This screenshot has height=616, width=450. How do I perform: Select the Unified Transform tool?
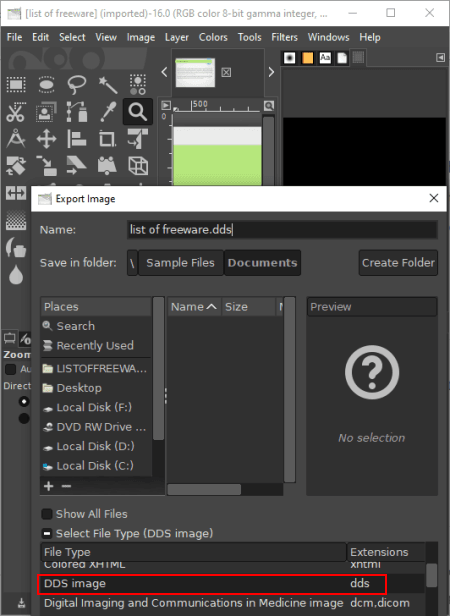pyautogui.click(x=138, y=139)
